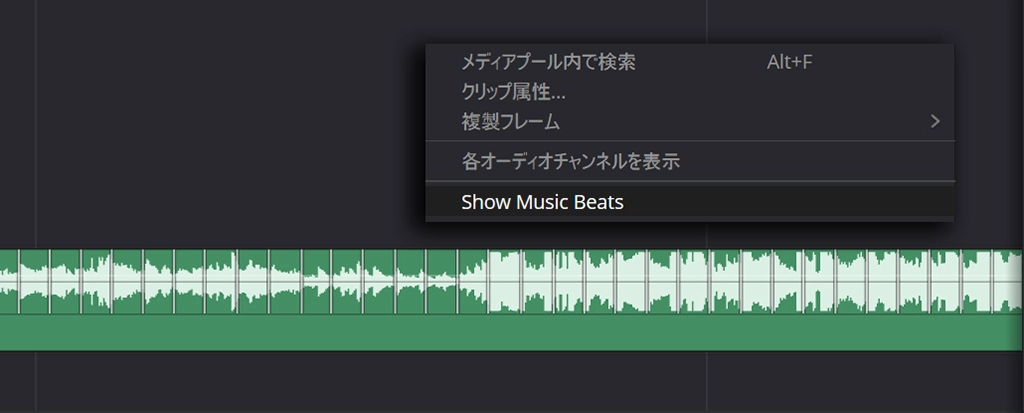Screen dimensions: 1024x413
Task: Click the empty timeline area right of the context menu
Action: pyautogui.click(x=990, y=120)
